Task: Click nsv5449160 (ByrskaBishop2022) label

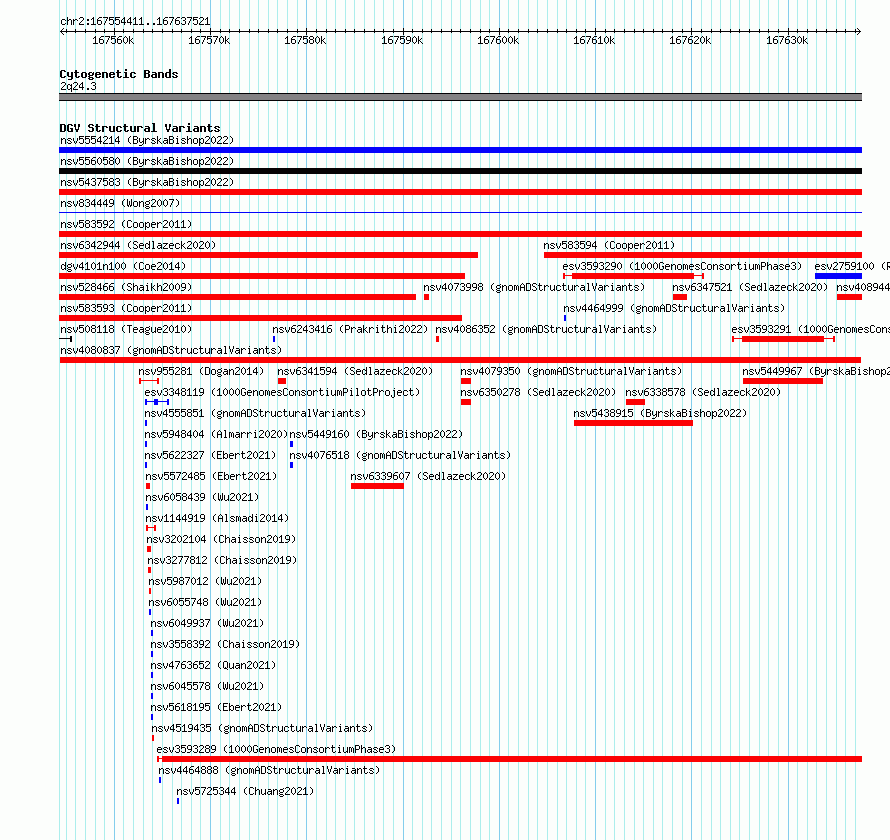Action: (x=376, y=434)
